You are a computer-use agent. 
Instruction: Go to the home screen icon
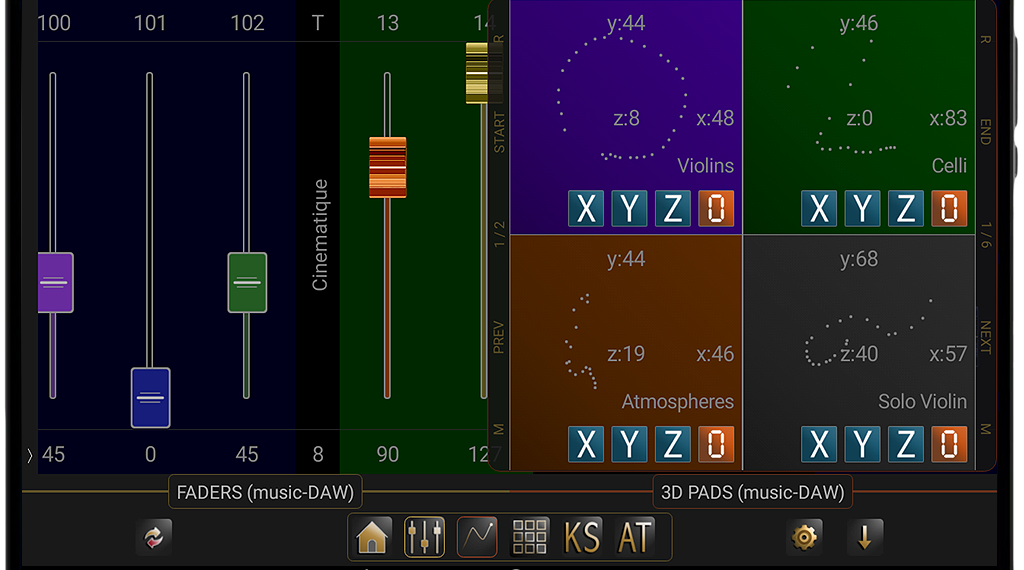(372, 538)
